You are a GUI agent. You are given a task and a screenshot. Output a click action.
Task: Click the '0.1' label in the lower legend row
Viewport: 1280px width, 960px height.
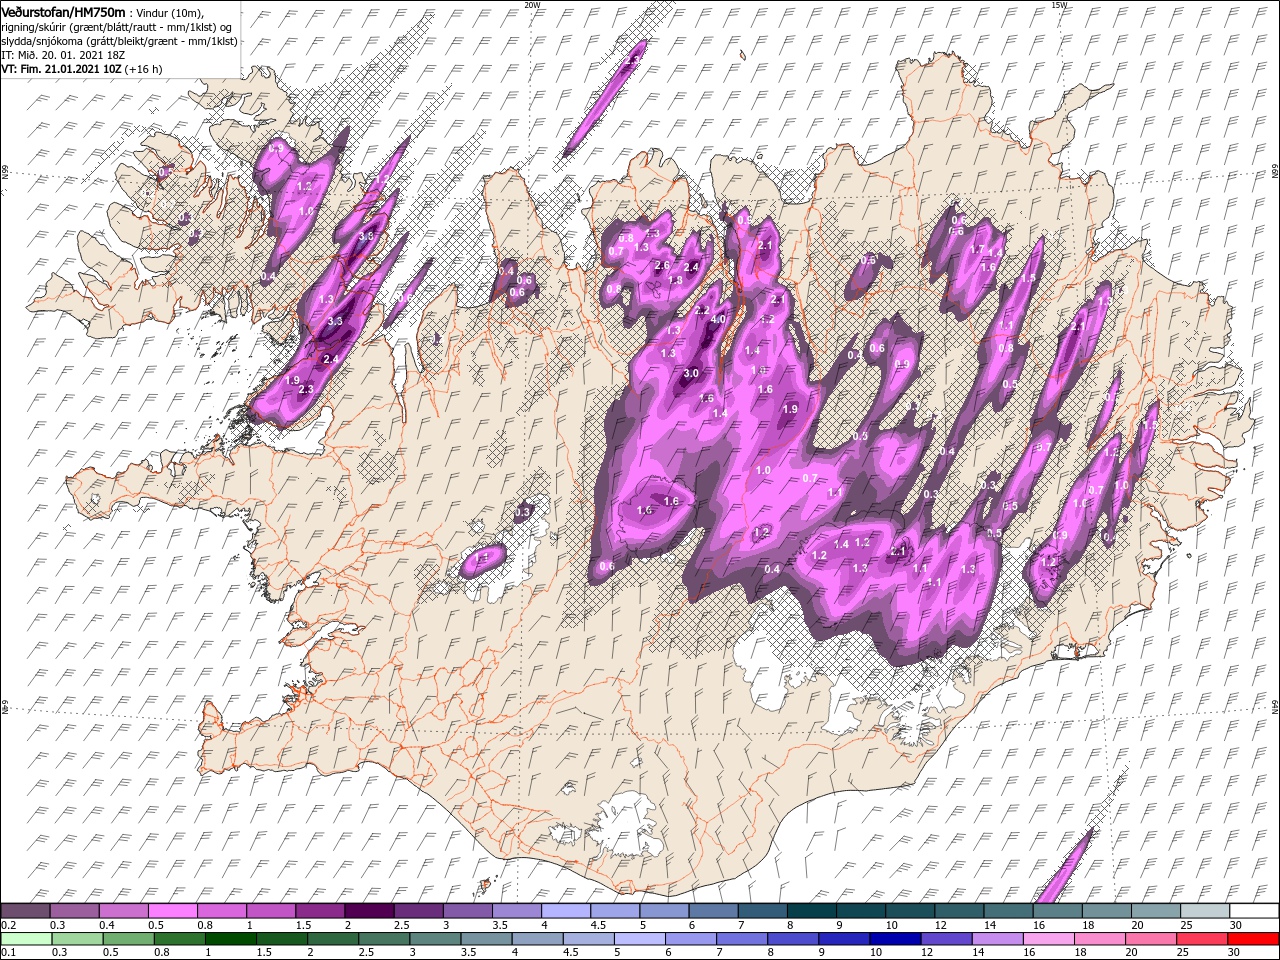click(8, 953)
